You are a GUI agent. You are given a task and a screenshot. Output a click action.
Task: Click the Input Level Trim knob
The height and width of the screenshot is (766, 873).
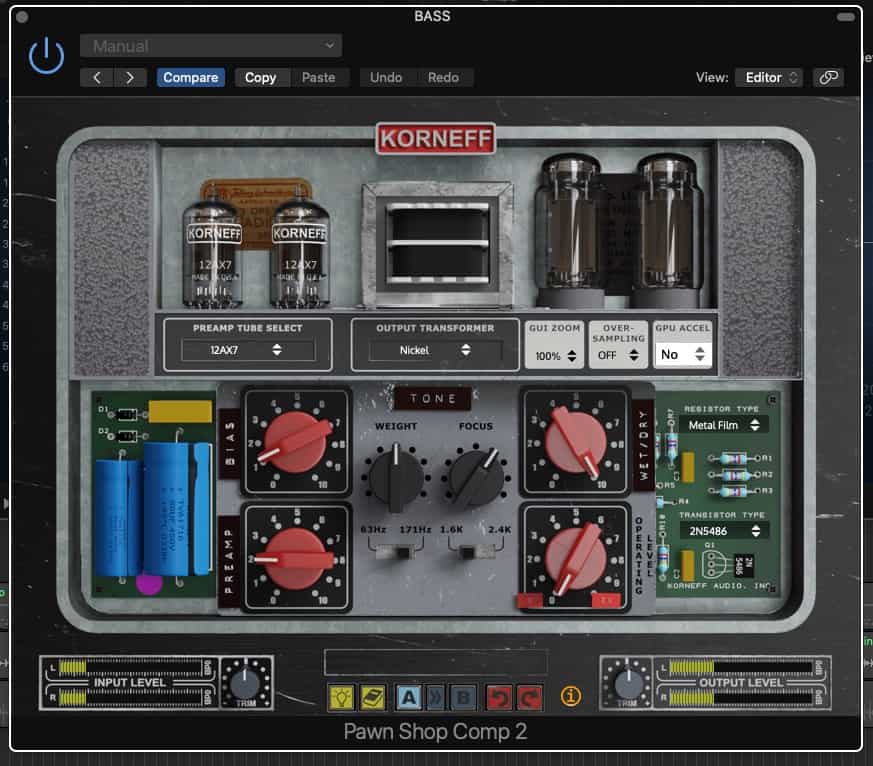pyautogui.click(x=246, y=683)
